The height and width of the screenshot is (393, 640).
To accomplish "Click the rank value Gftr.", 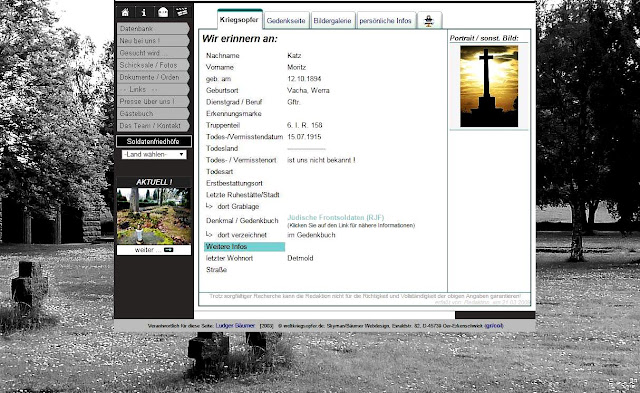I will (x=293, y=102).
